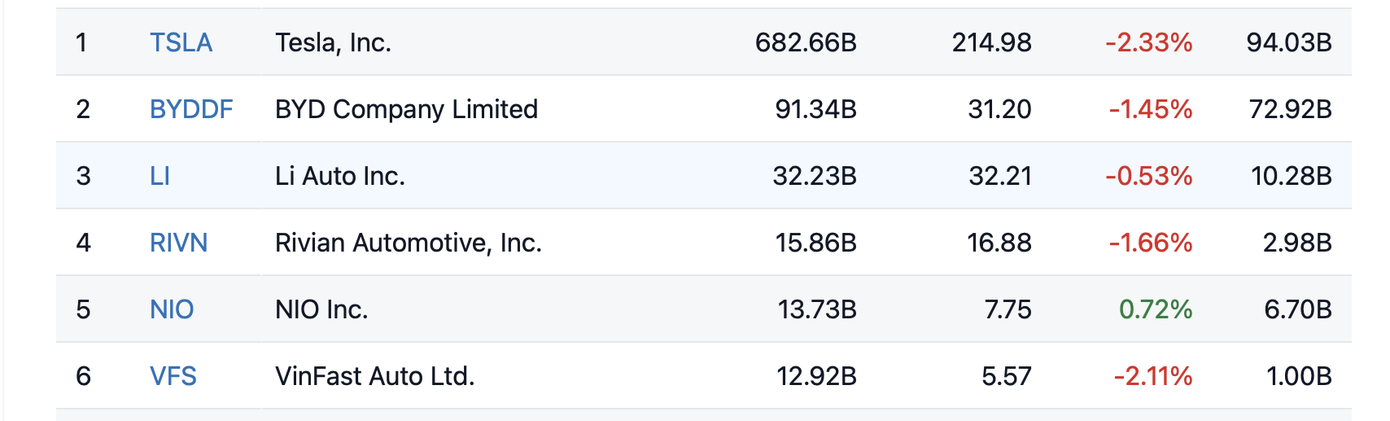Click Tesla's 682.66B market cap value
Viewport: 1390px width, 421px height.
[806, 43]
